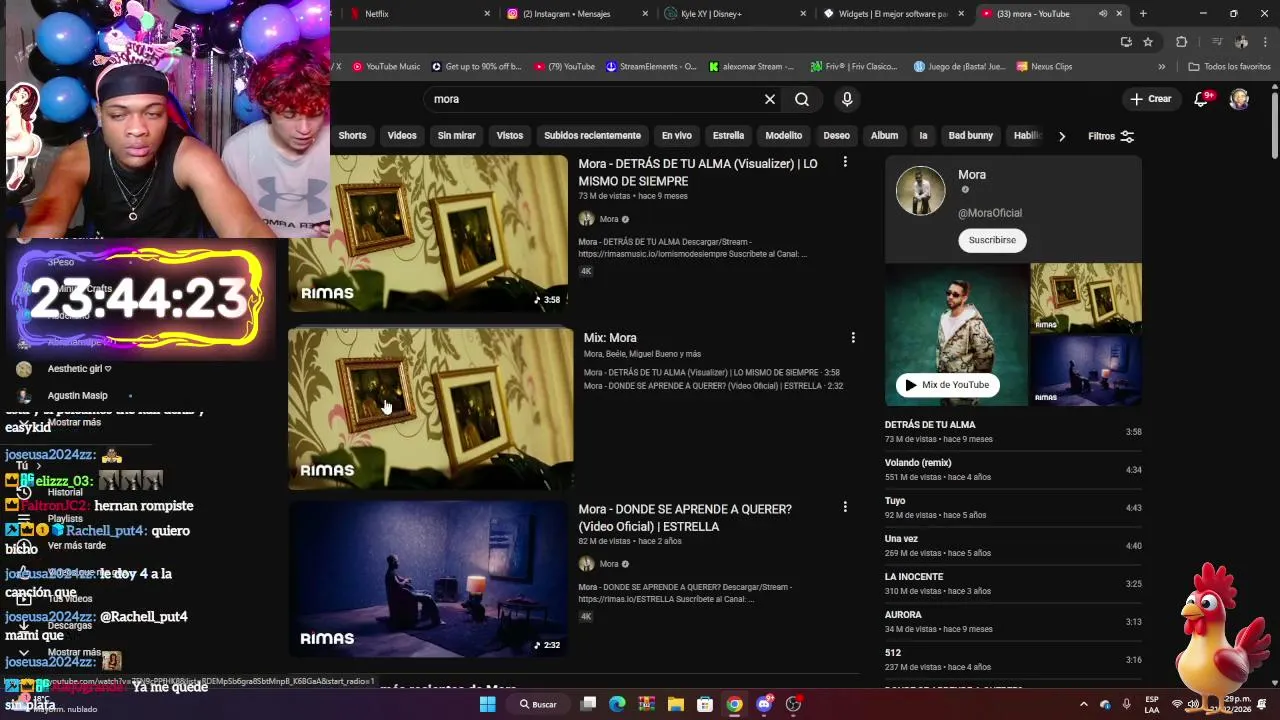Open options for DONDE SE APRENDE A QUERER result
This screenshot has width=1280, height=720.
click(845, 507)
